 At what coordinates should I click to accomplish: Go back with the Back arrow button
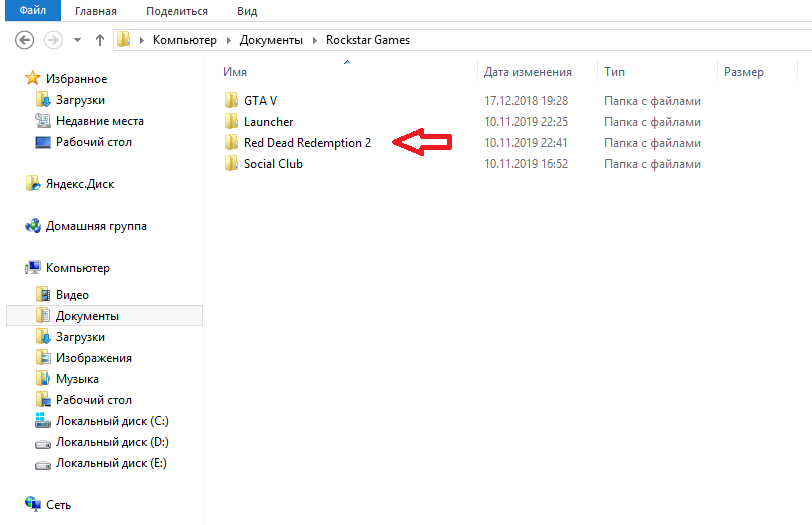[24, 40]
